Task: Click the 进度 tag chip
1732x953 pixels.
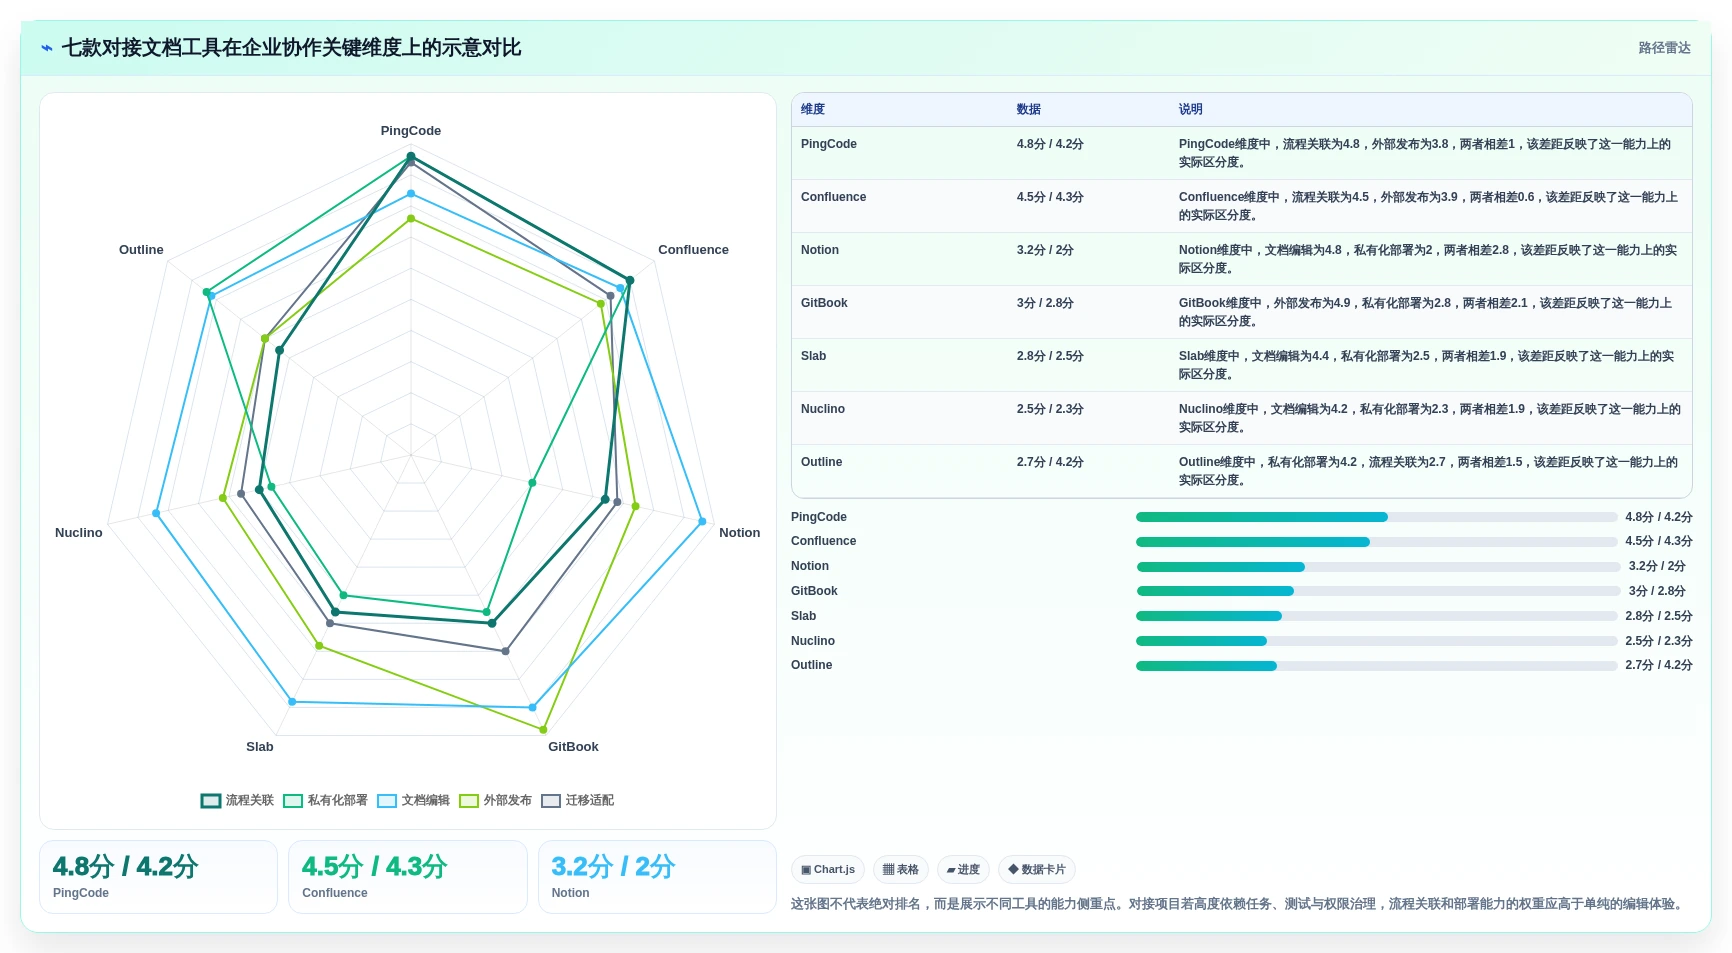Action: 963,869
